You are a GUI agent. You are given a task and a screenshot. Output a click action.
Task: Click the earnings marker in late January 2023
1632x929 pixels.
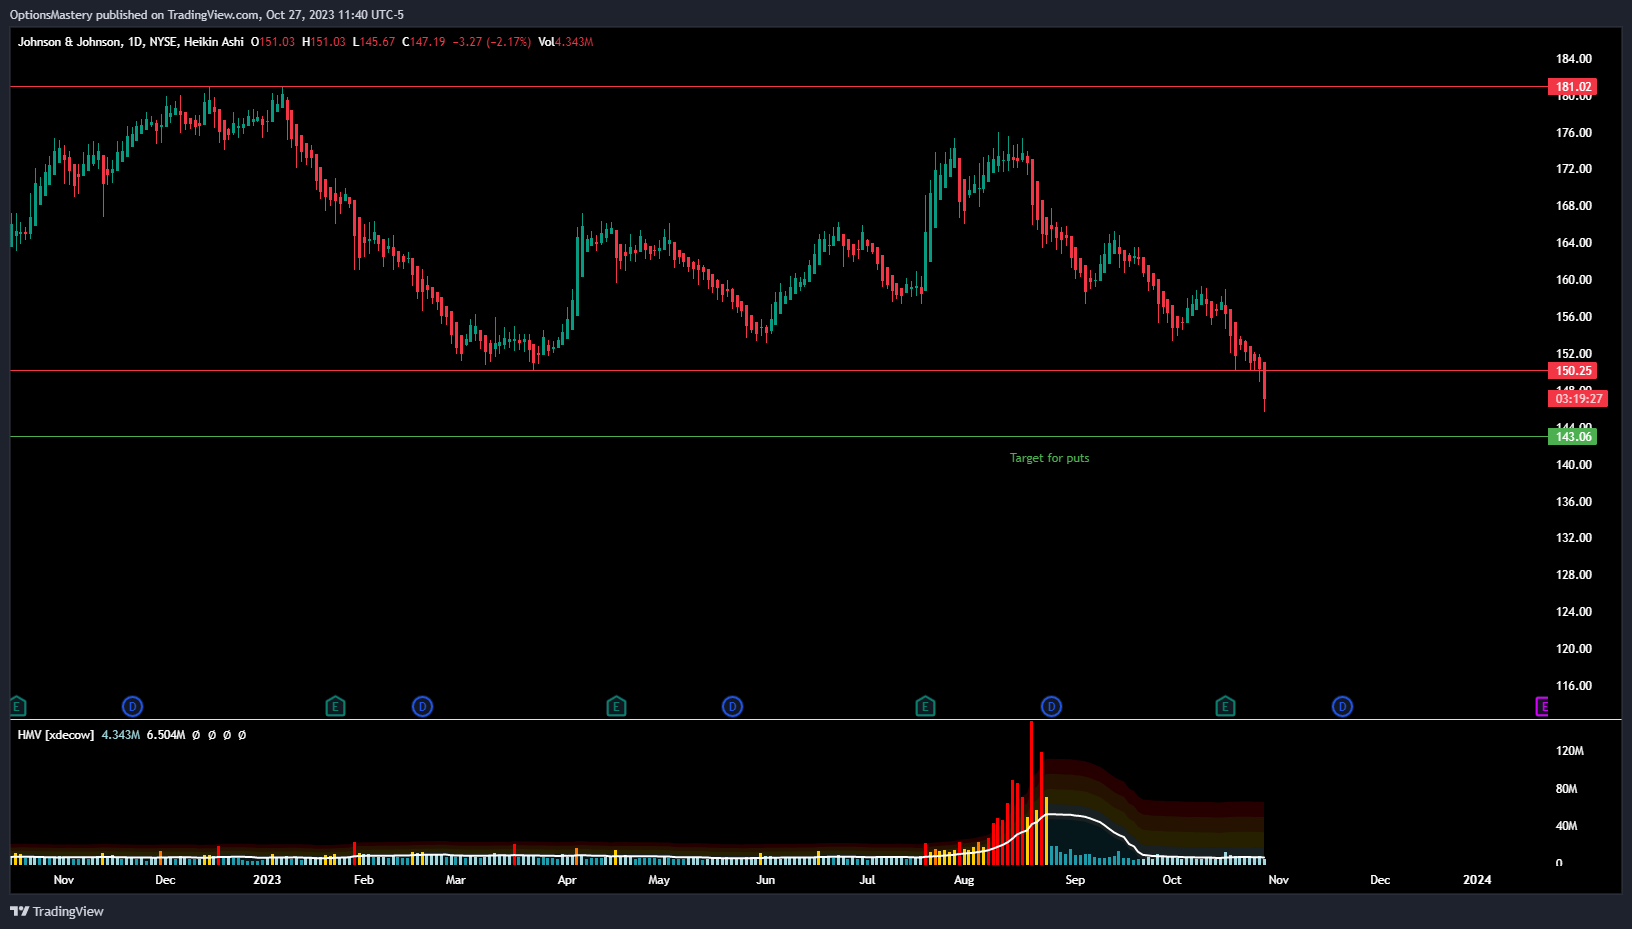335,707
